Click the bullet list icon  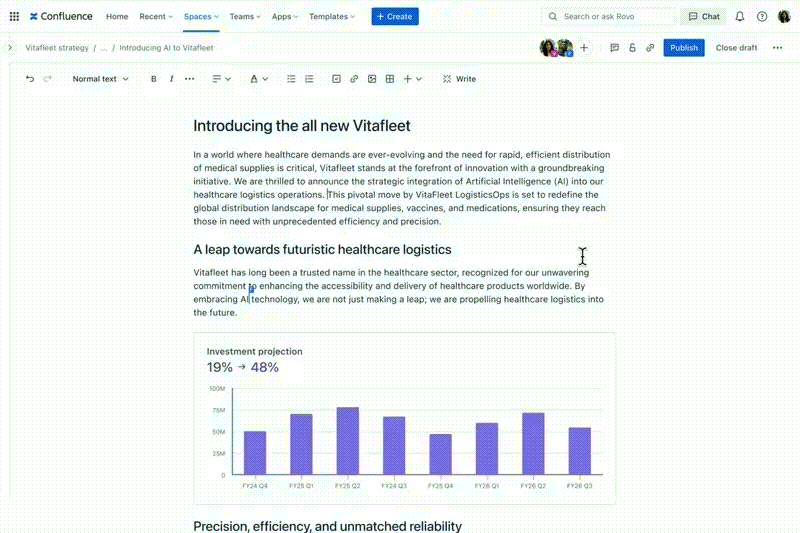click(291, 79)
